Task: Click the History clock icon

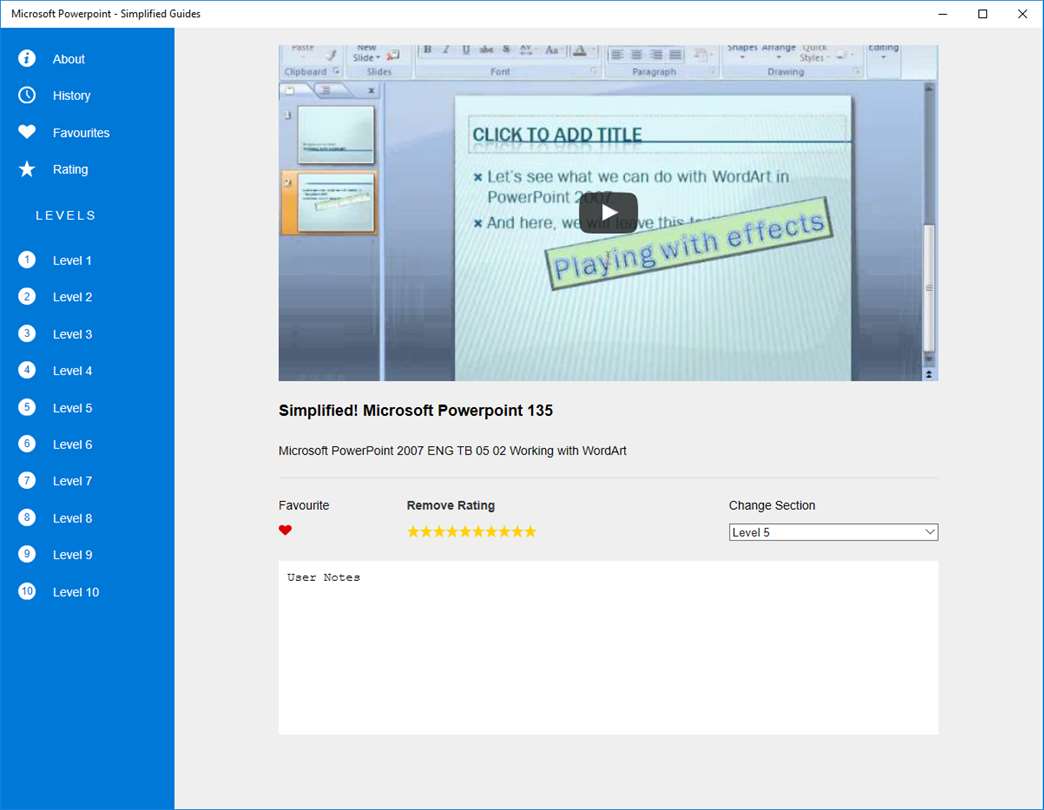Action: [x=27, y=95]
